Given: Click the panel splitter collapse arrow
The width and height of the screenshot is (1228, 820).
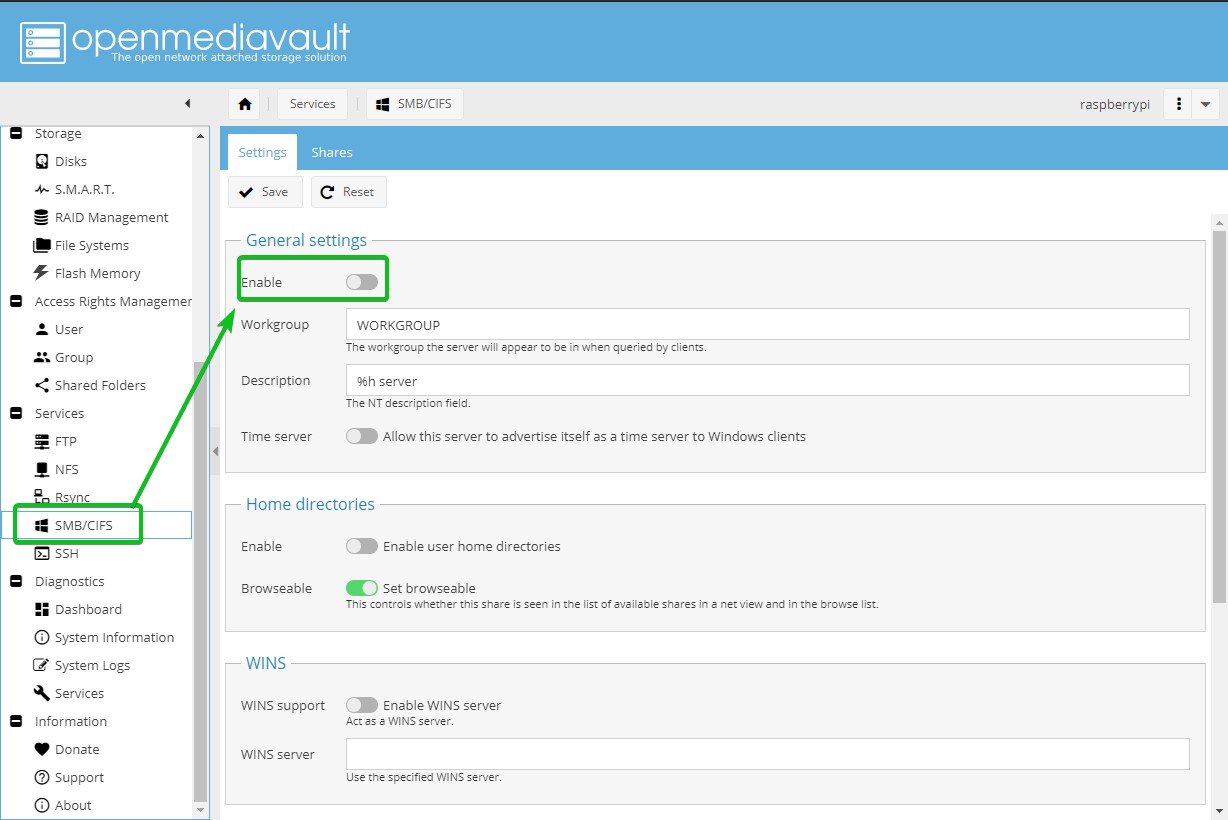Looking at the screenshot, I should point(215,452).
